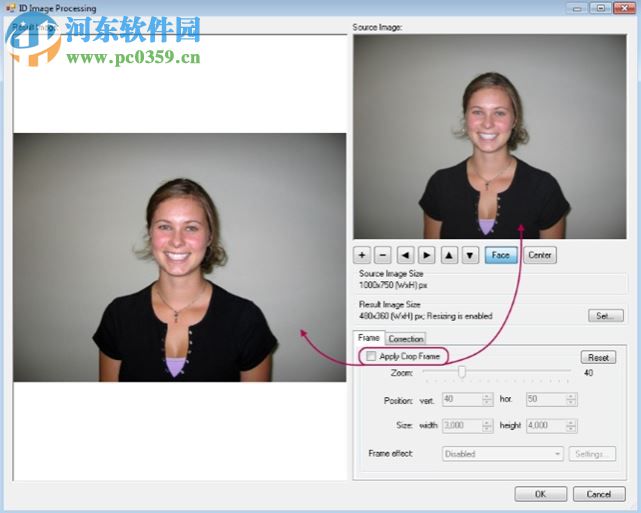Reset the crop frame settings
This screenshot has width=641, height=513.
(x=598, y=357)
